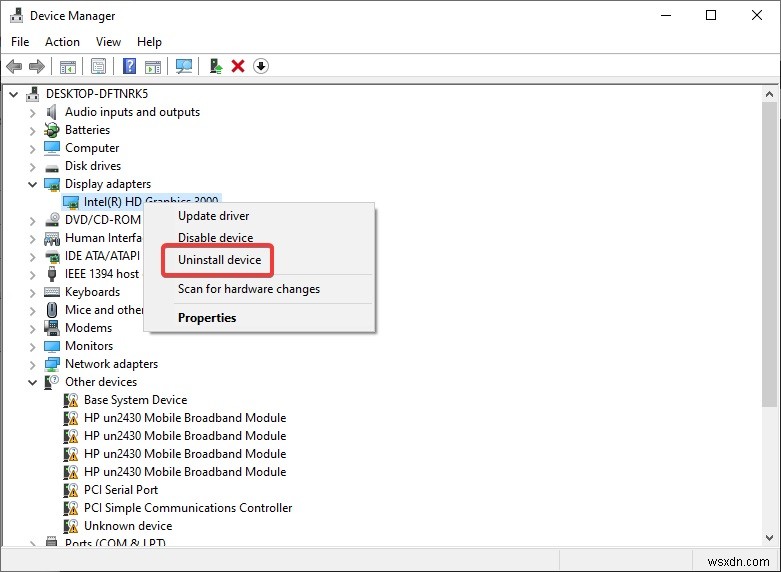Click the Batteries category icon
Viewport: 781px width, 572px height.
(51, 130)
